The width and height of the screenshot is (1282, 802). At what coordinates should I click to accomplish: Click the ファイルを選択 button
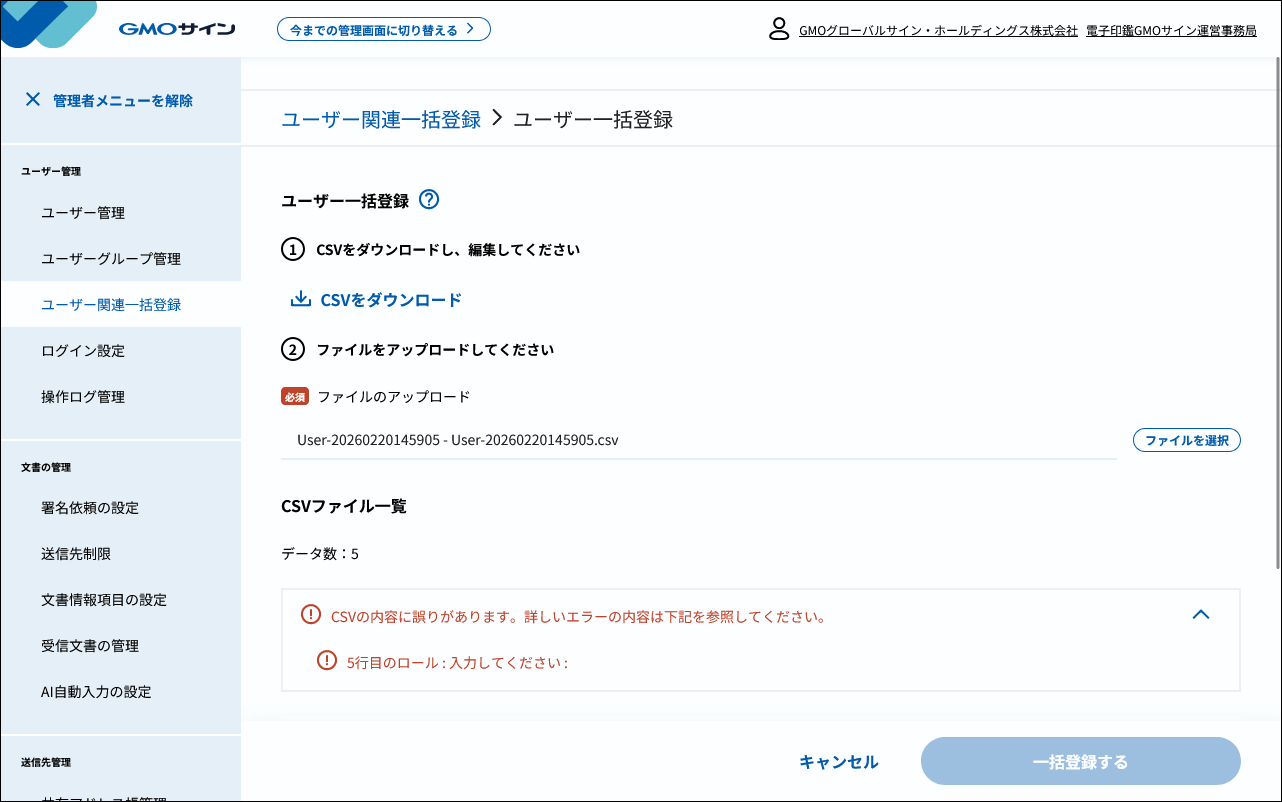point(1186,440)
